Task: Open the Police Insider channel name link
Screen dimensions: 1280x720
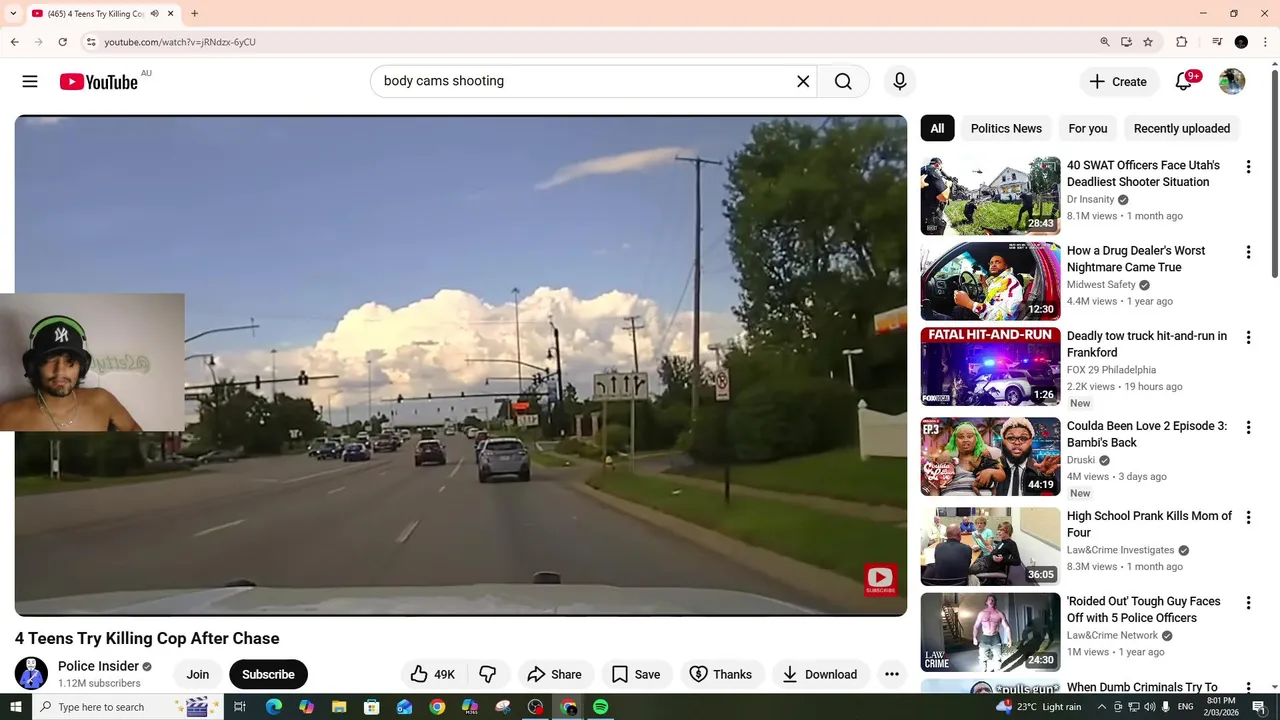Action: (98, 666)
